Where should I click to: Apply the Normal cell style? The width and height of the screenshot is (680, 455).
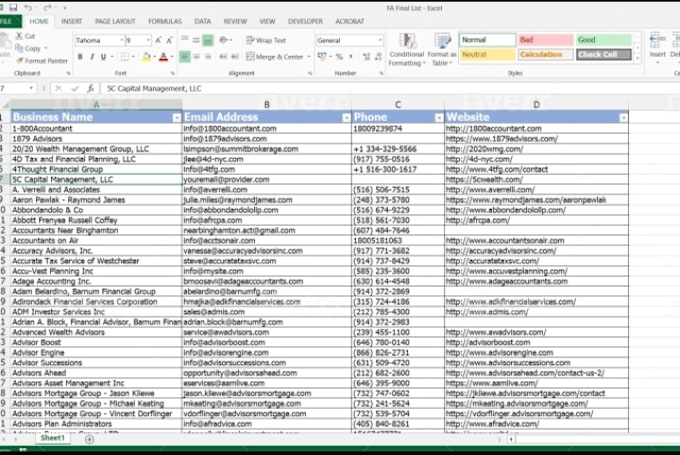(x=487, y=40)
